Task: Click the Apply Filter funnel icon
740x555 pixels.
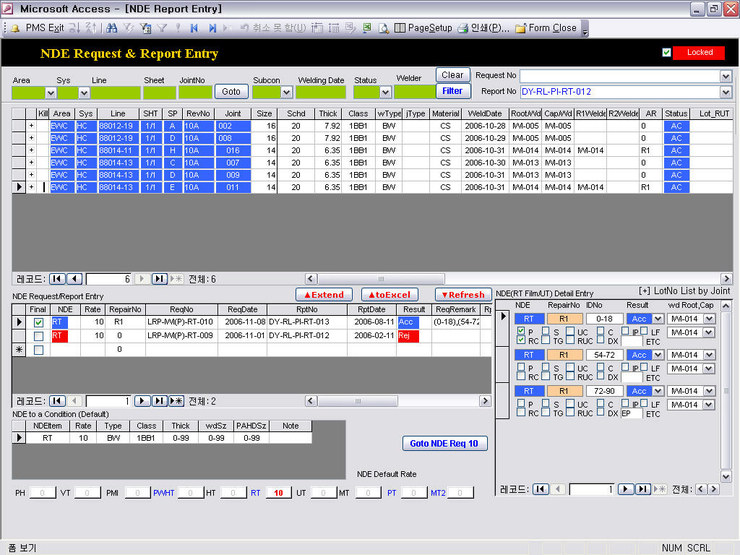Action: (162, 28)
